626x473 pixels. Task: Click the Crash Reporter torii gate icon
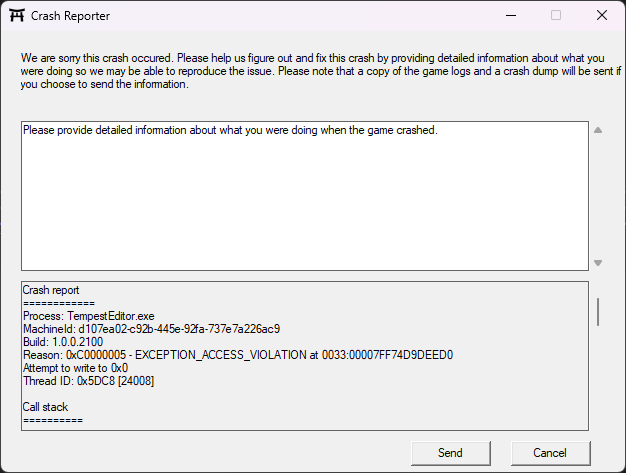tap(14, 16)
